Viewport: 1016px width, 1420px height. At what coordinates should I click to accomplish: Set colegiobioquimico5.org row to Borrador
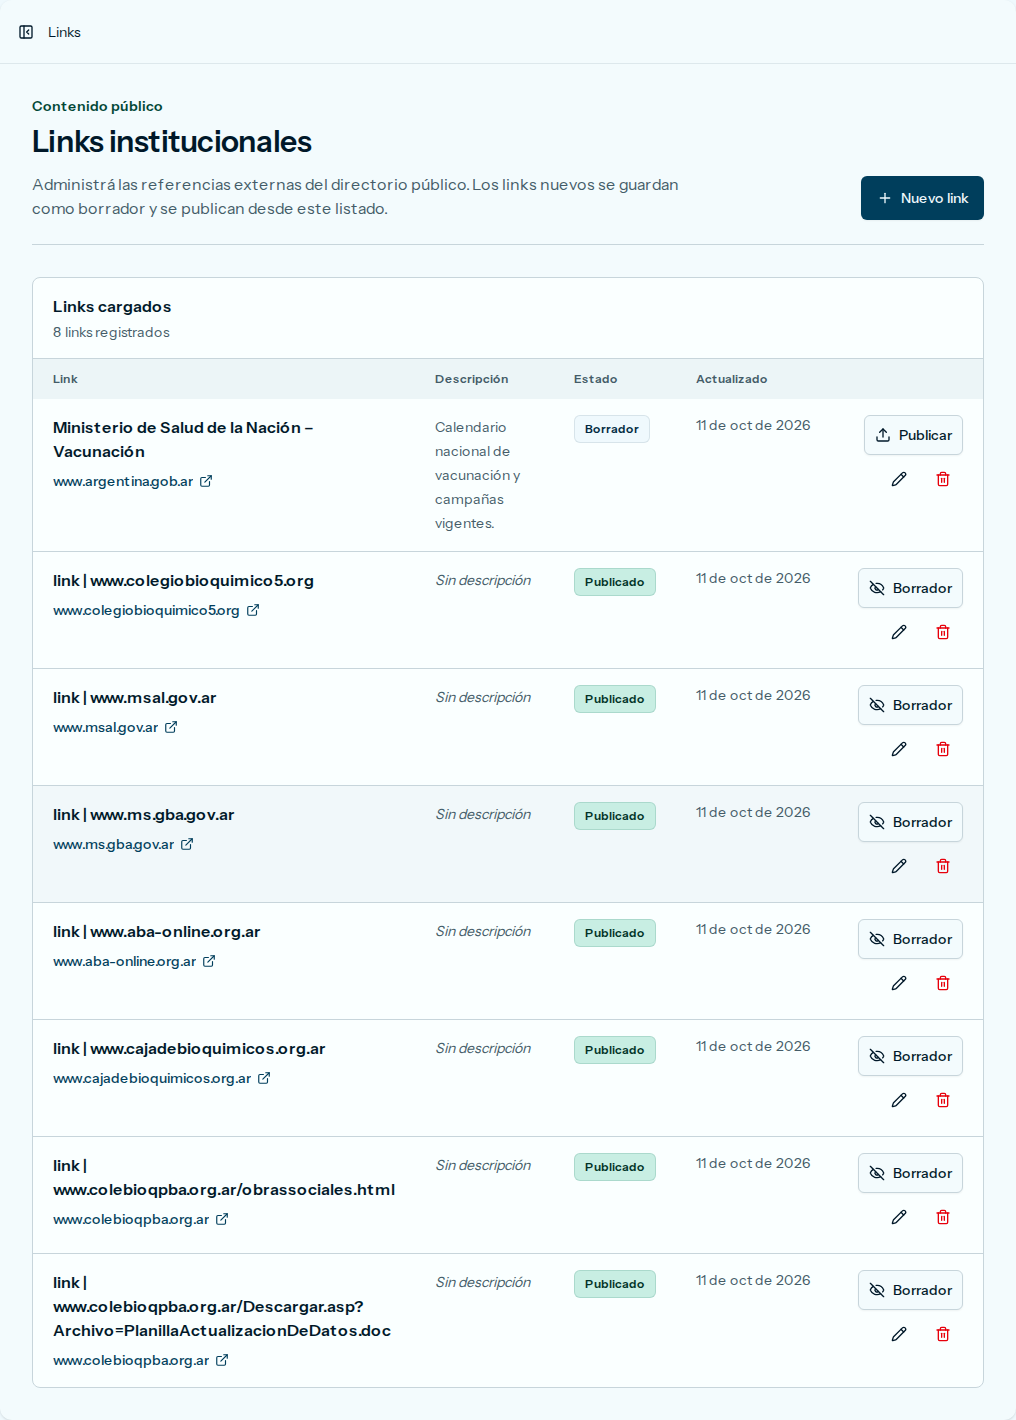(910, 588)
